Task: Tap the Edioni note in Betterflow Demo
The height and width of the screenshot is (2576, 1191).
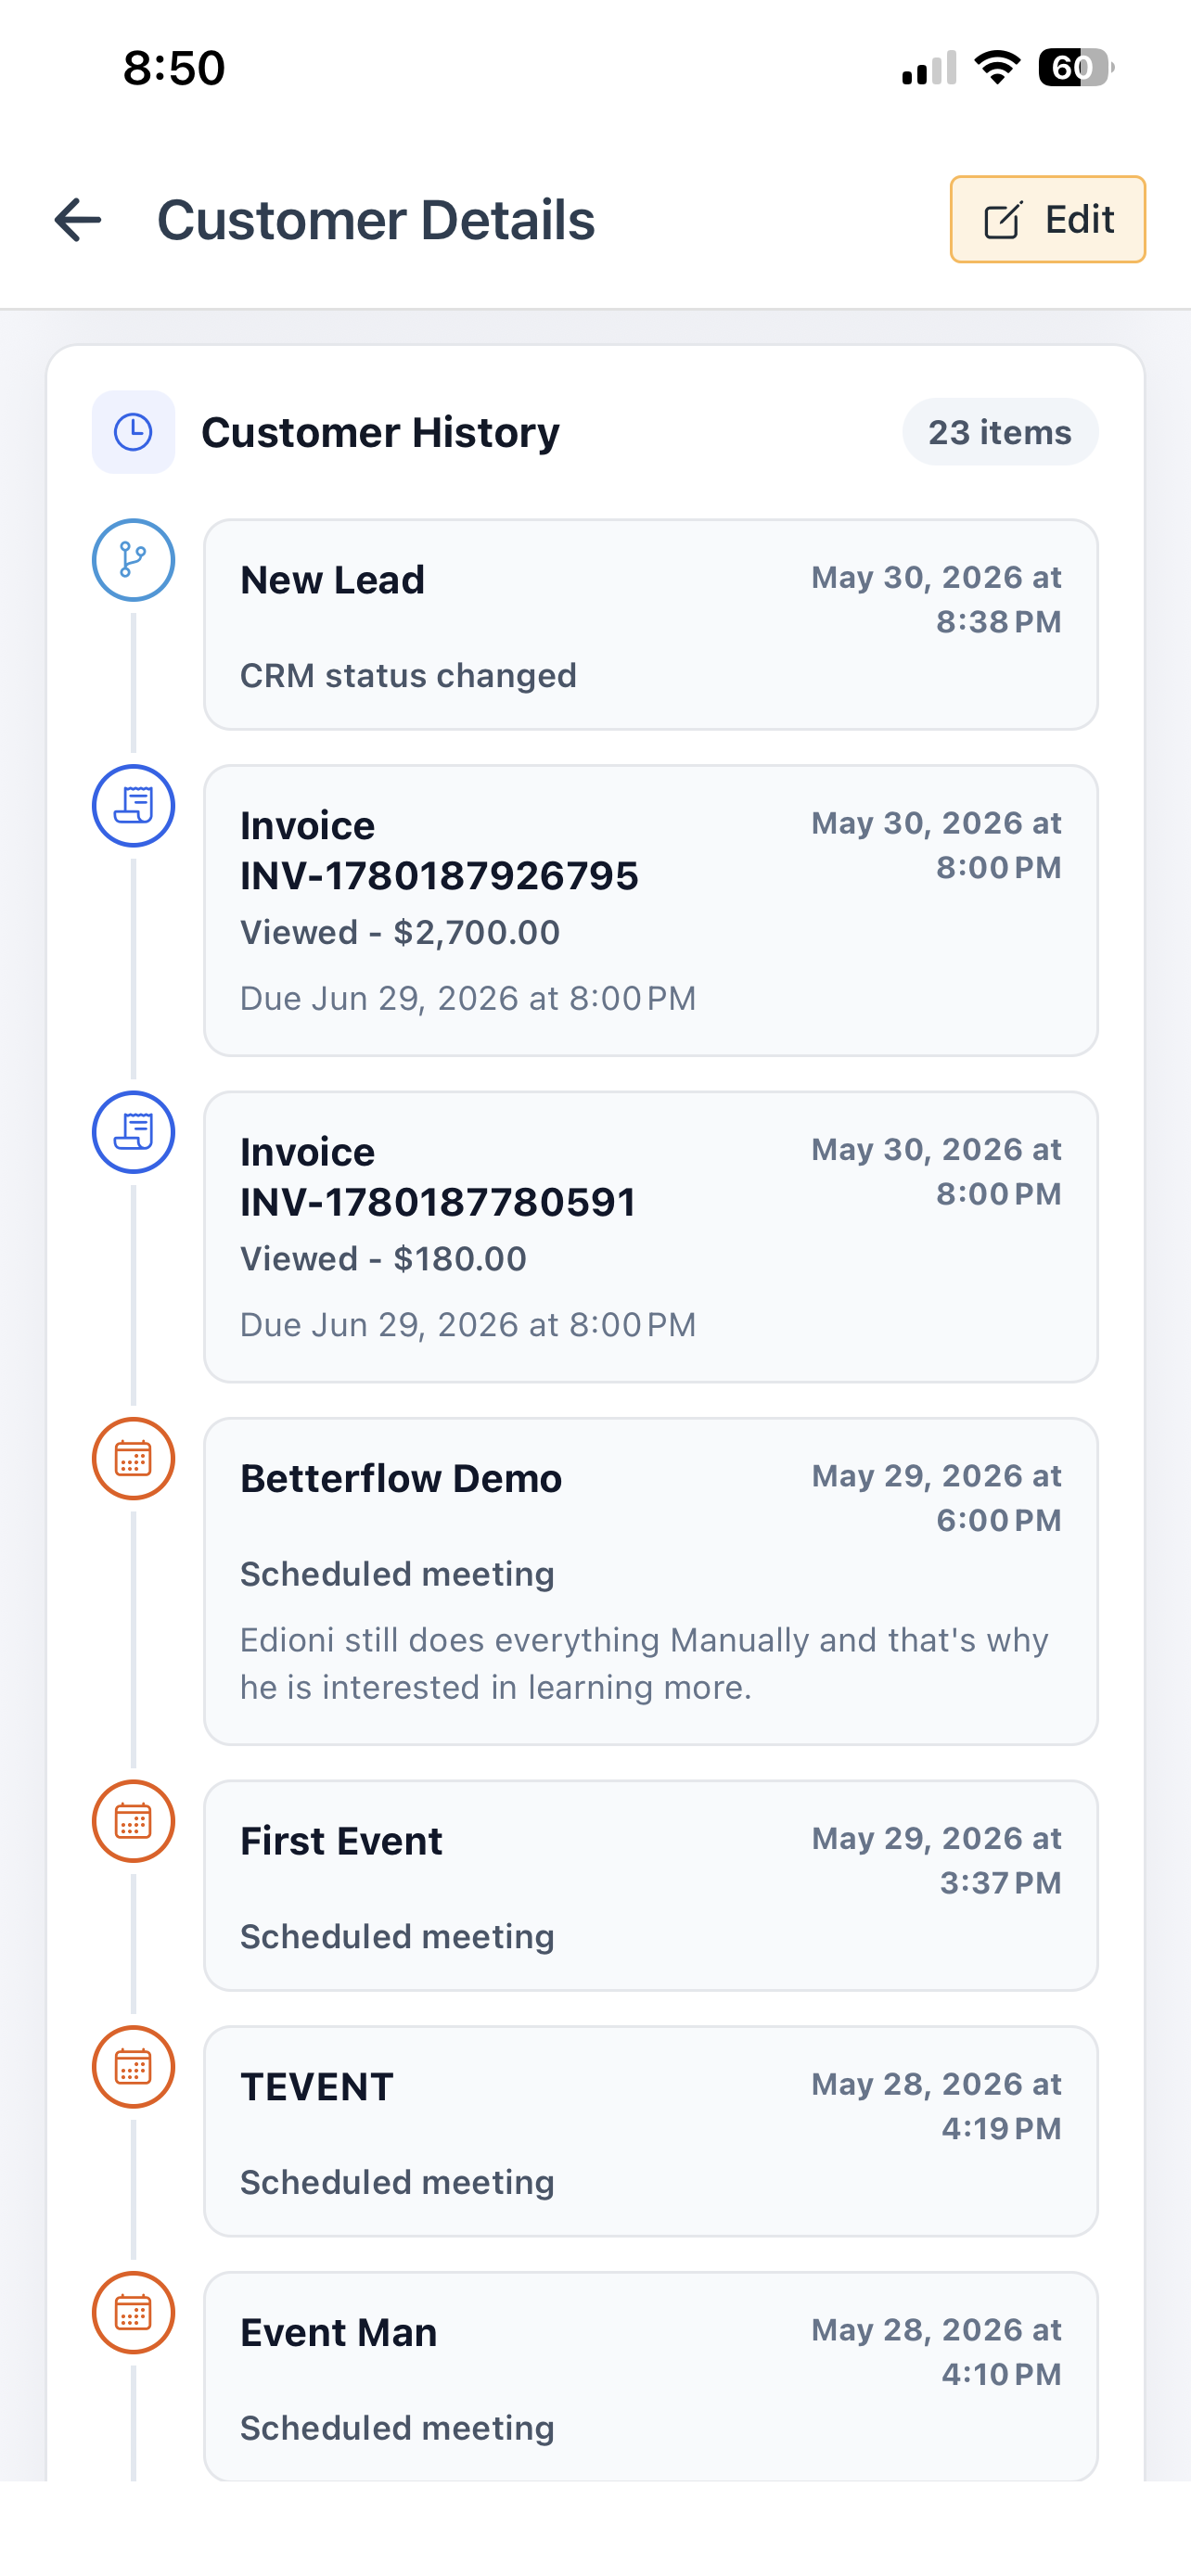Action: click(644, 1664)
